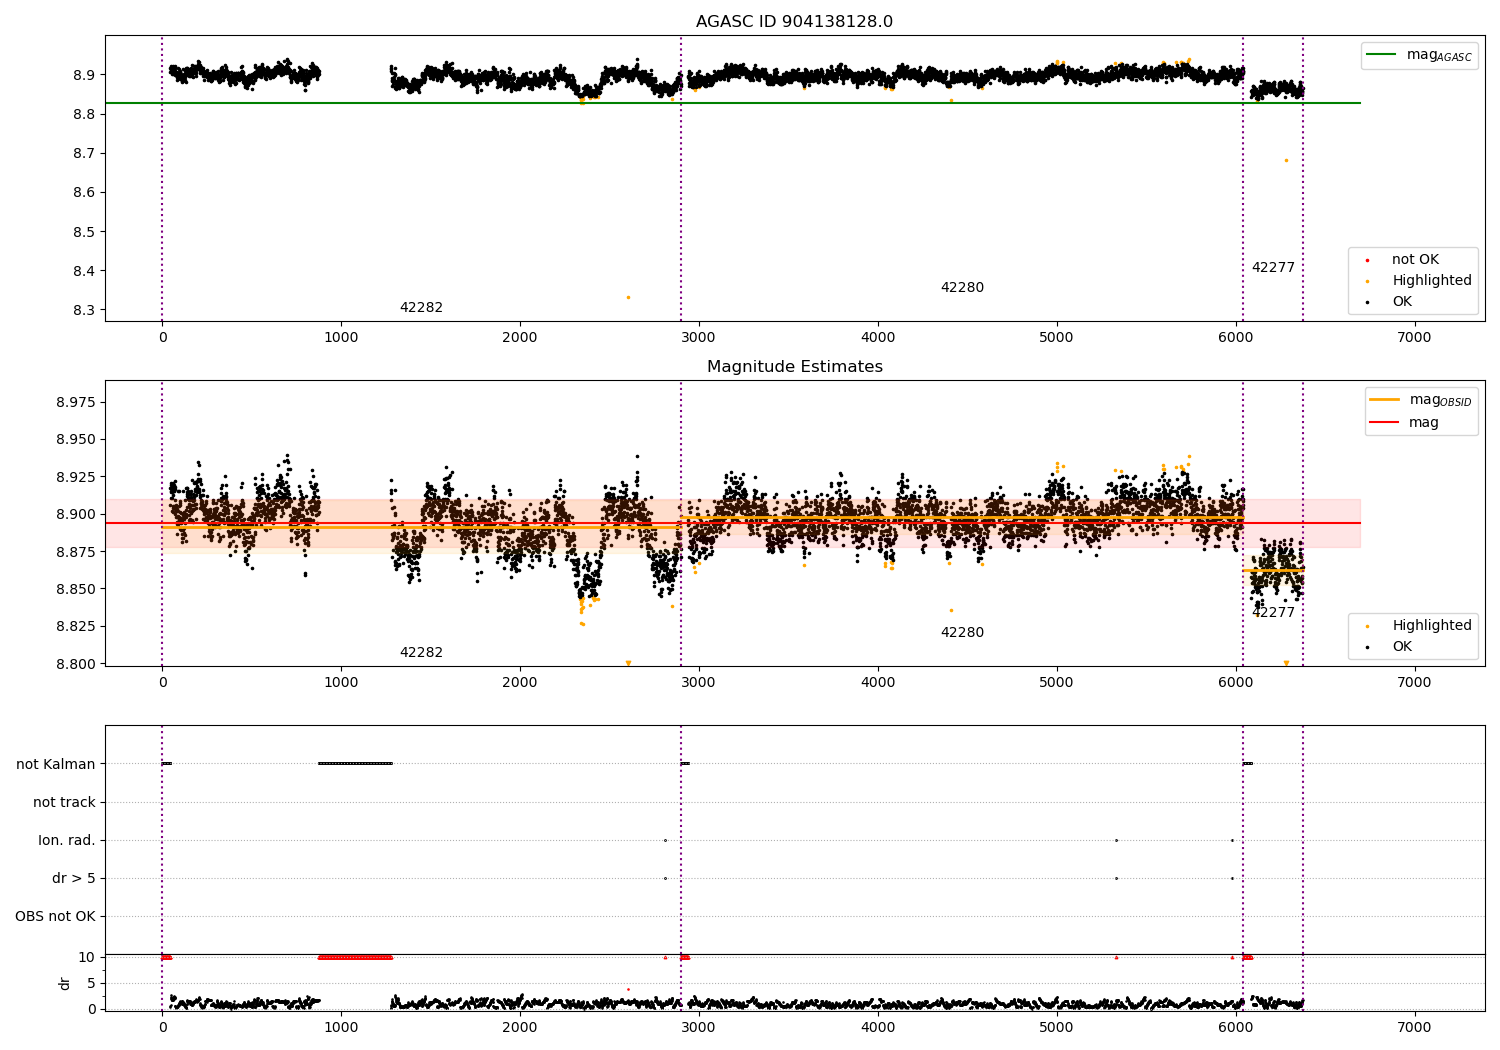Click x-axis tick 5000 in middle plot
1500x1050 pixels.
tap(1056, 682)
